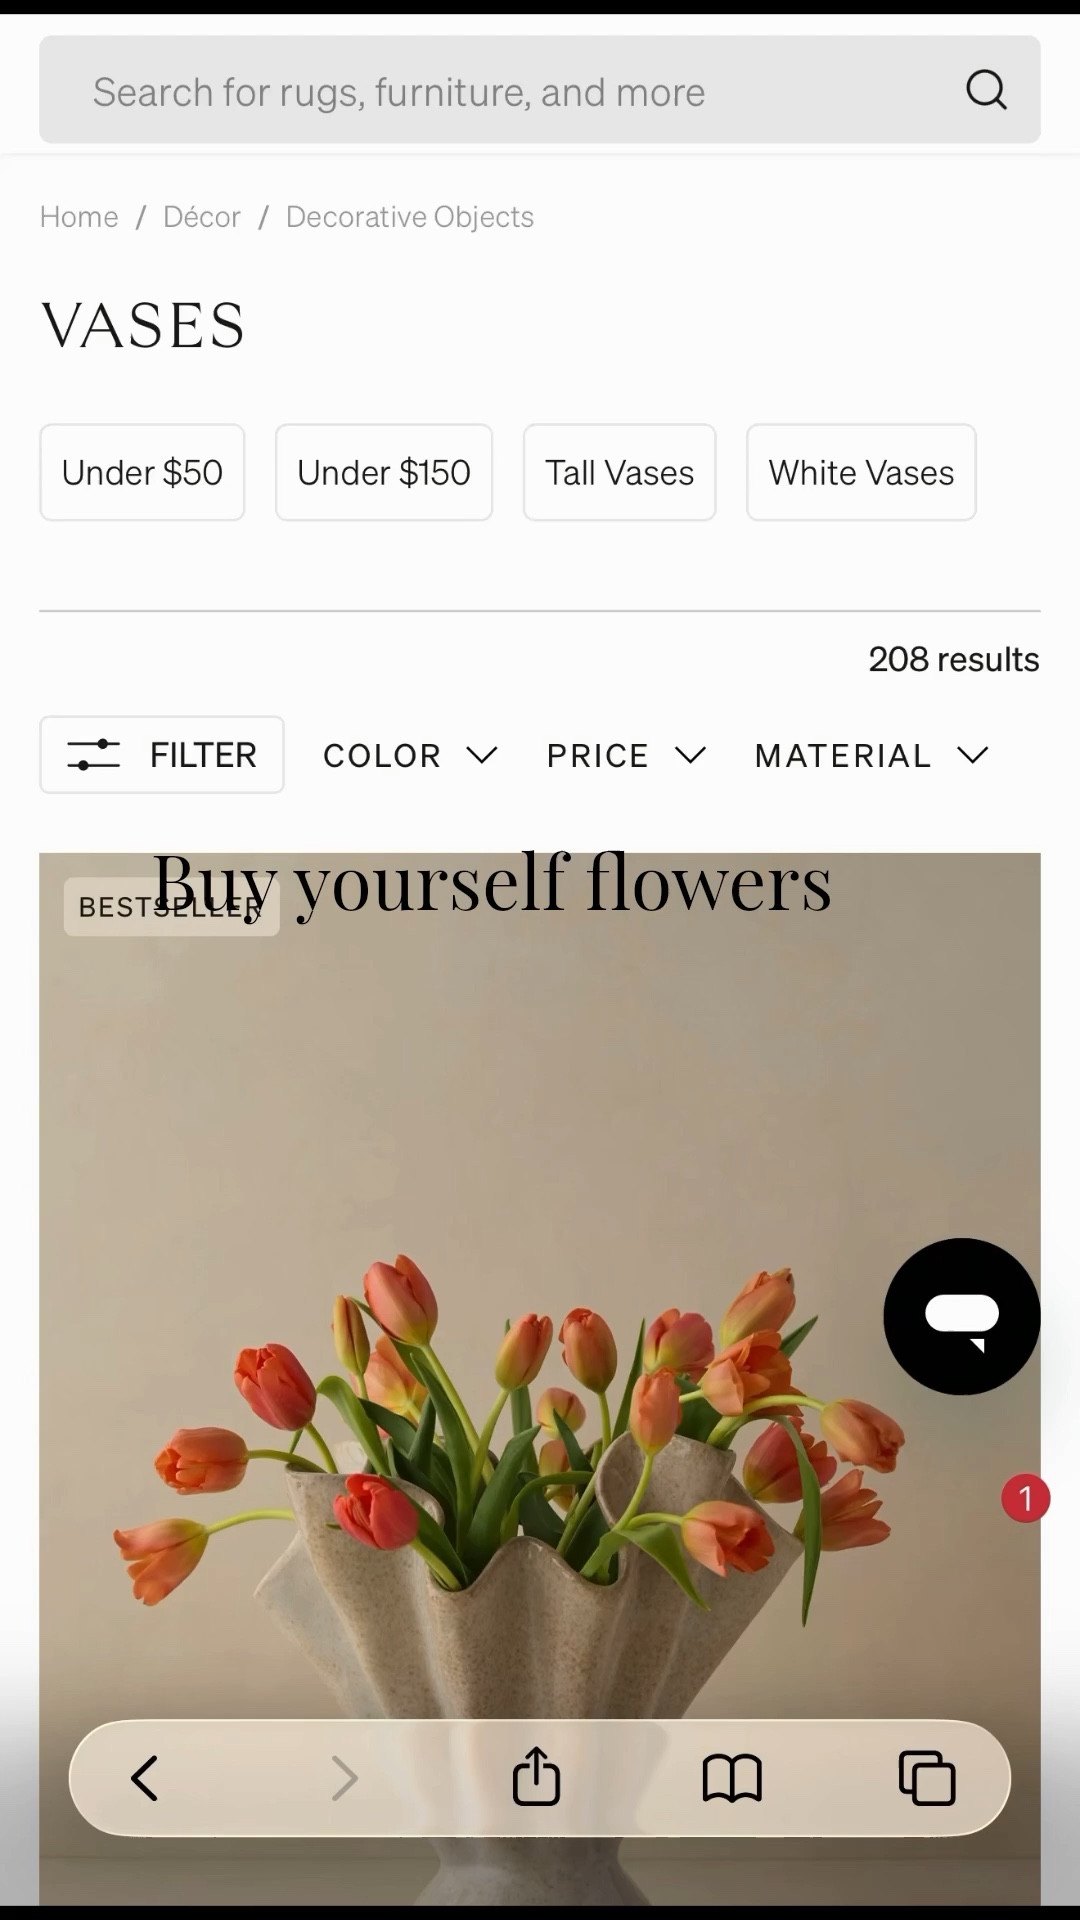Go to Décor breadcrumb

pyautogui.click(x=202, y=217)
